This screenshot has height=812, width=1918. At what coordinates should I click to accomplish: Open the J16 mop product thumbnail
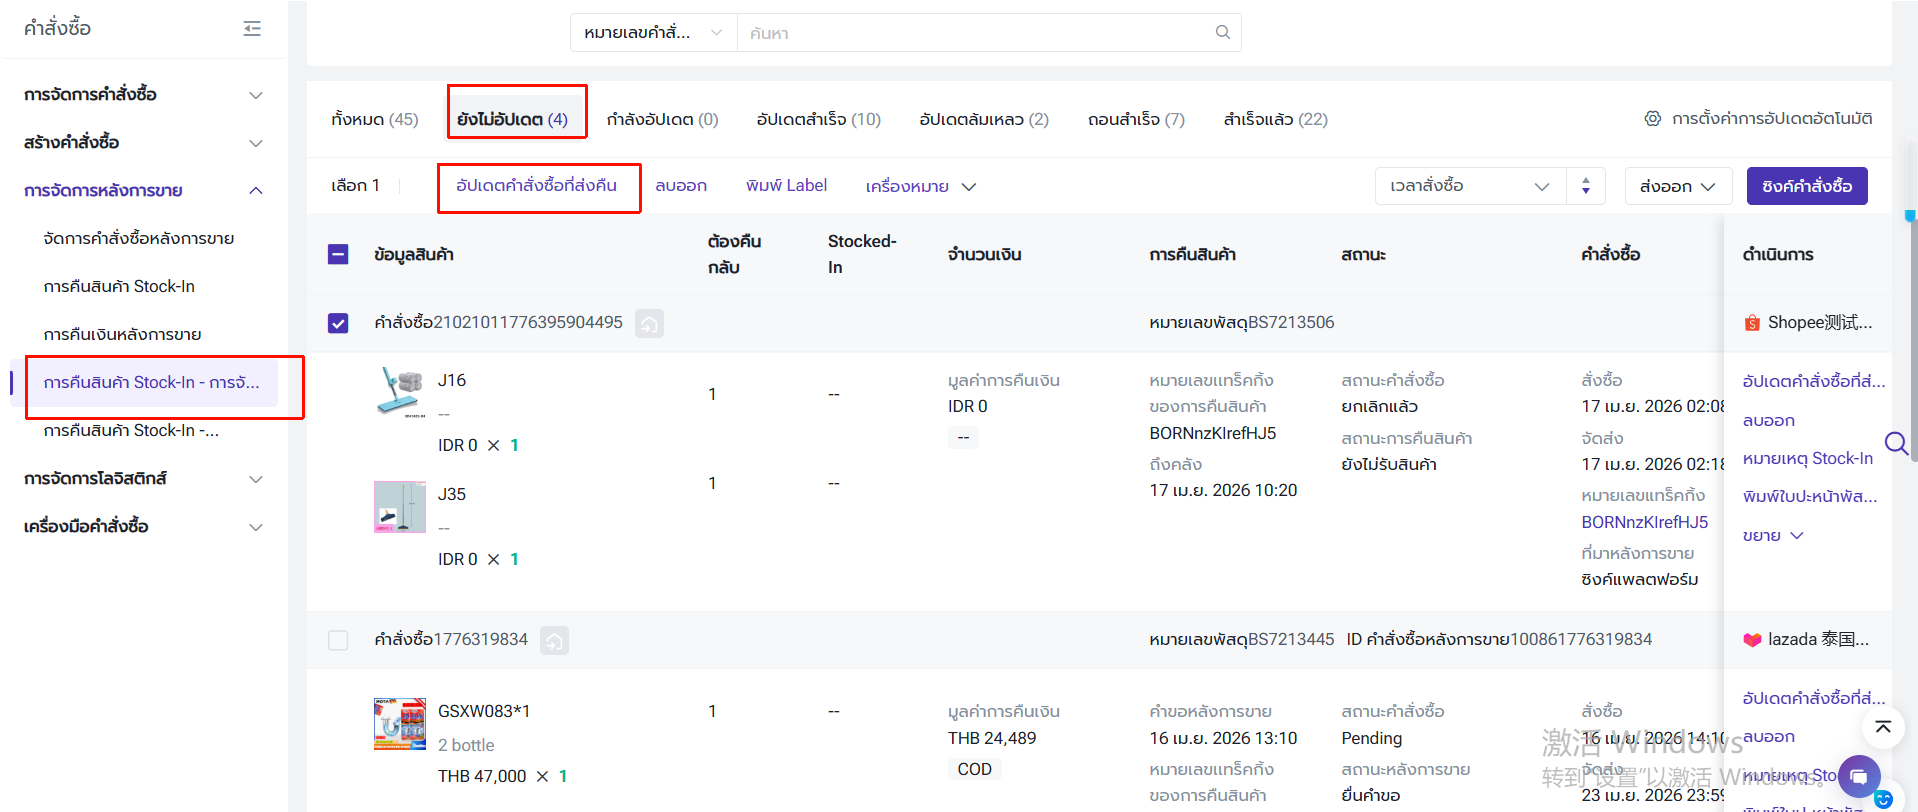click(x=400, y=391)
